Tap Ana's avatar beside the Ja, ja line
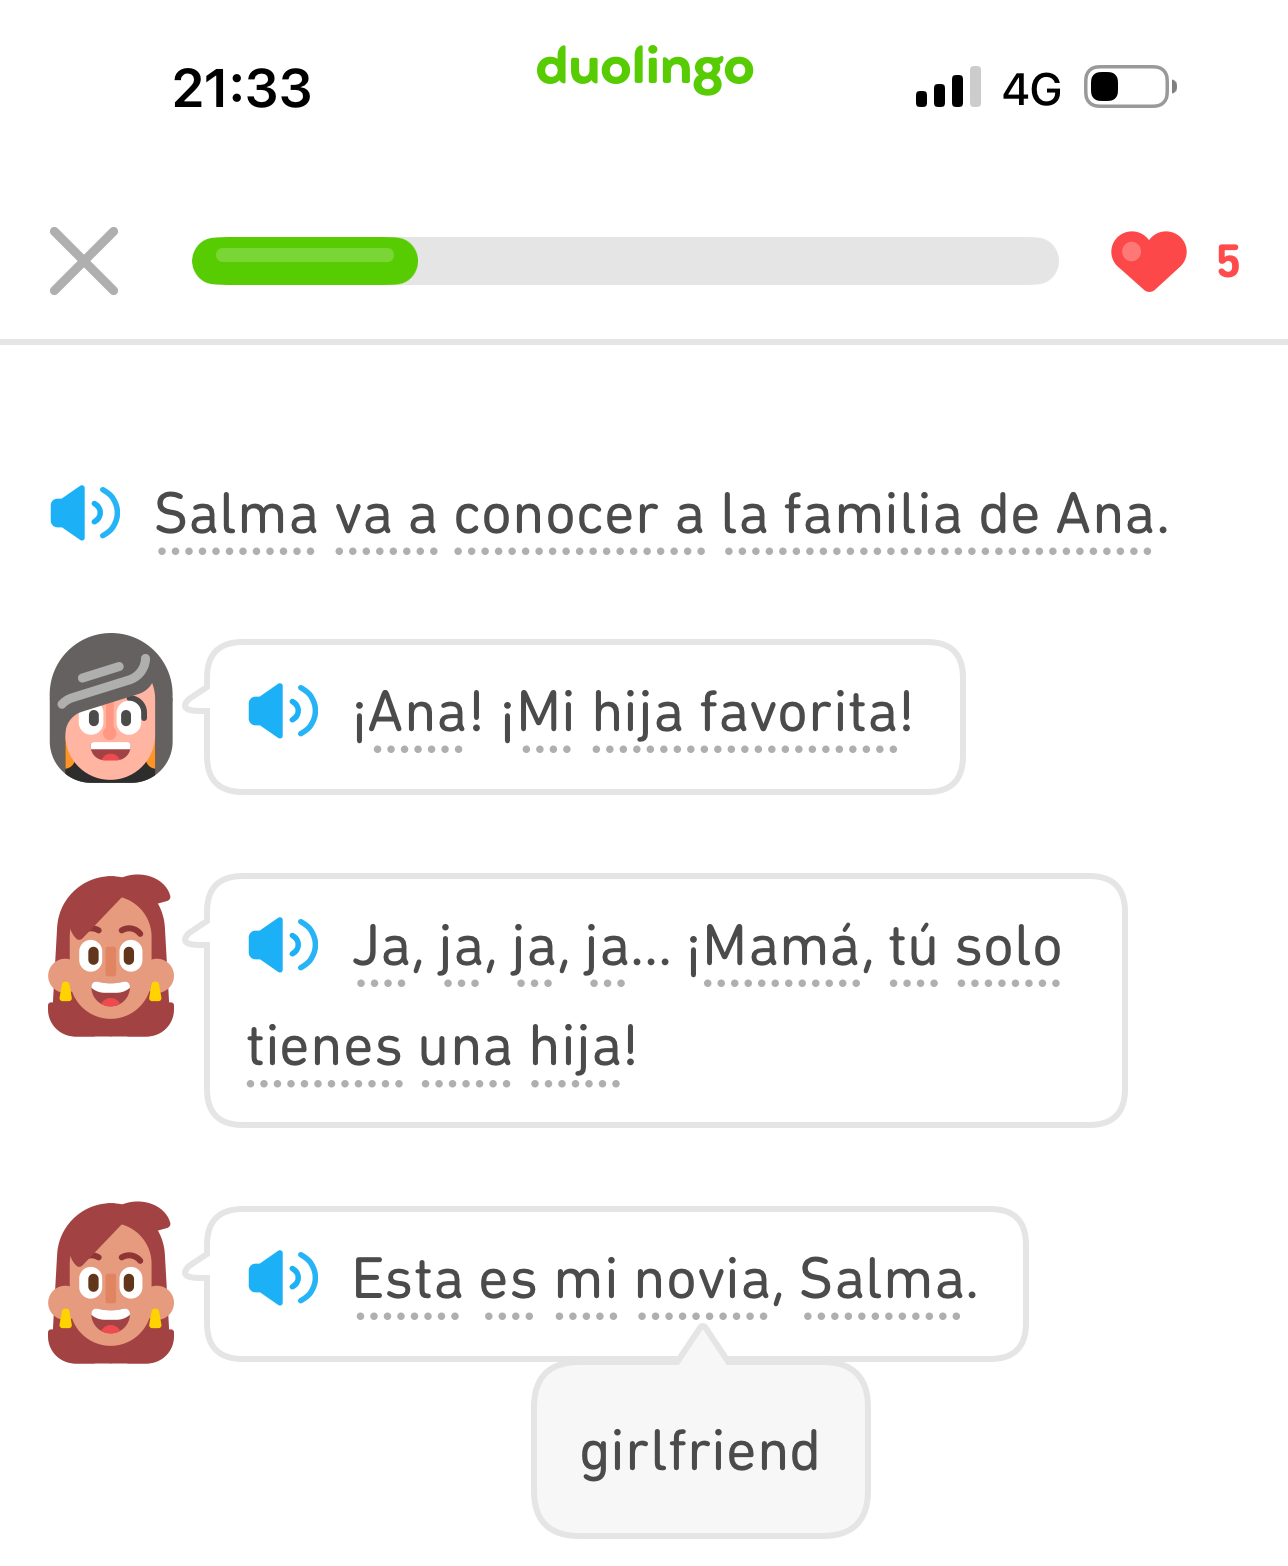Screen dimensions: 1288x1566 click(111, 955)
